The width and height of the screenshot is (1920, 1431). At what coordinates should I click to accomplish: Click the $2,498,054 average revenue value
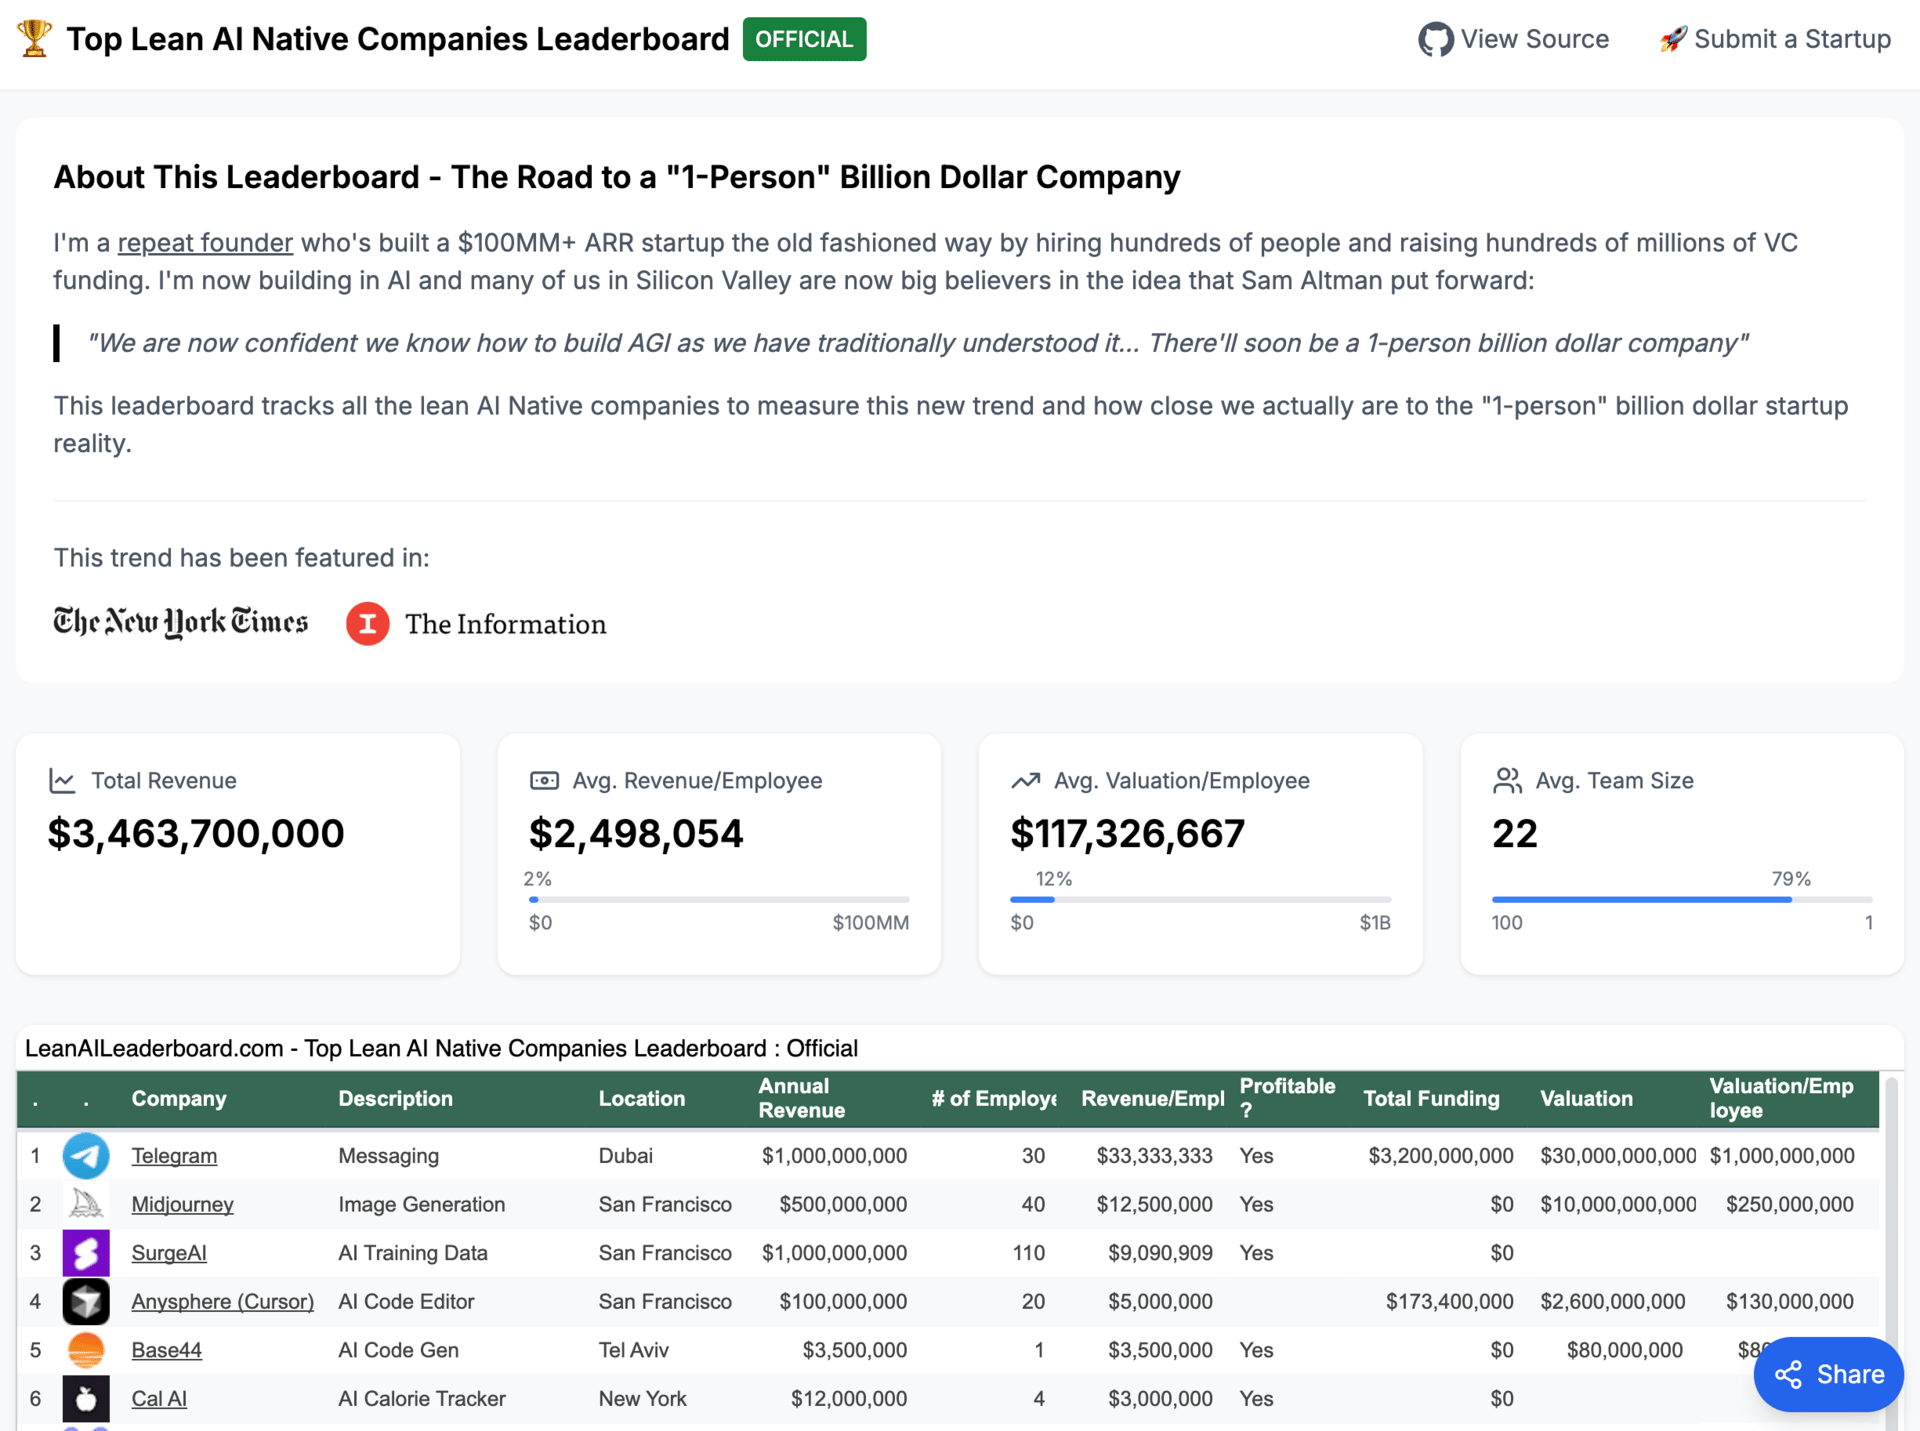[636, 833]
